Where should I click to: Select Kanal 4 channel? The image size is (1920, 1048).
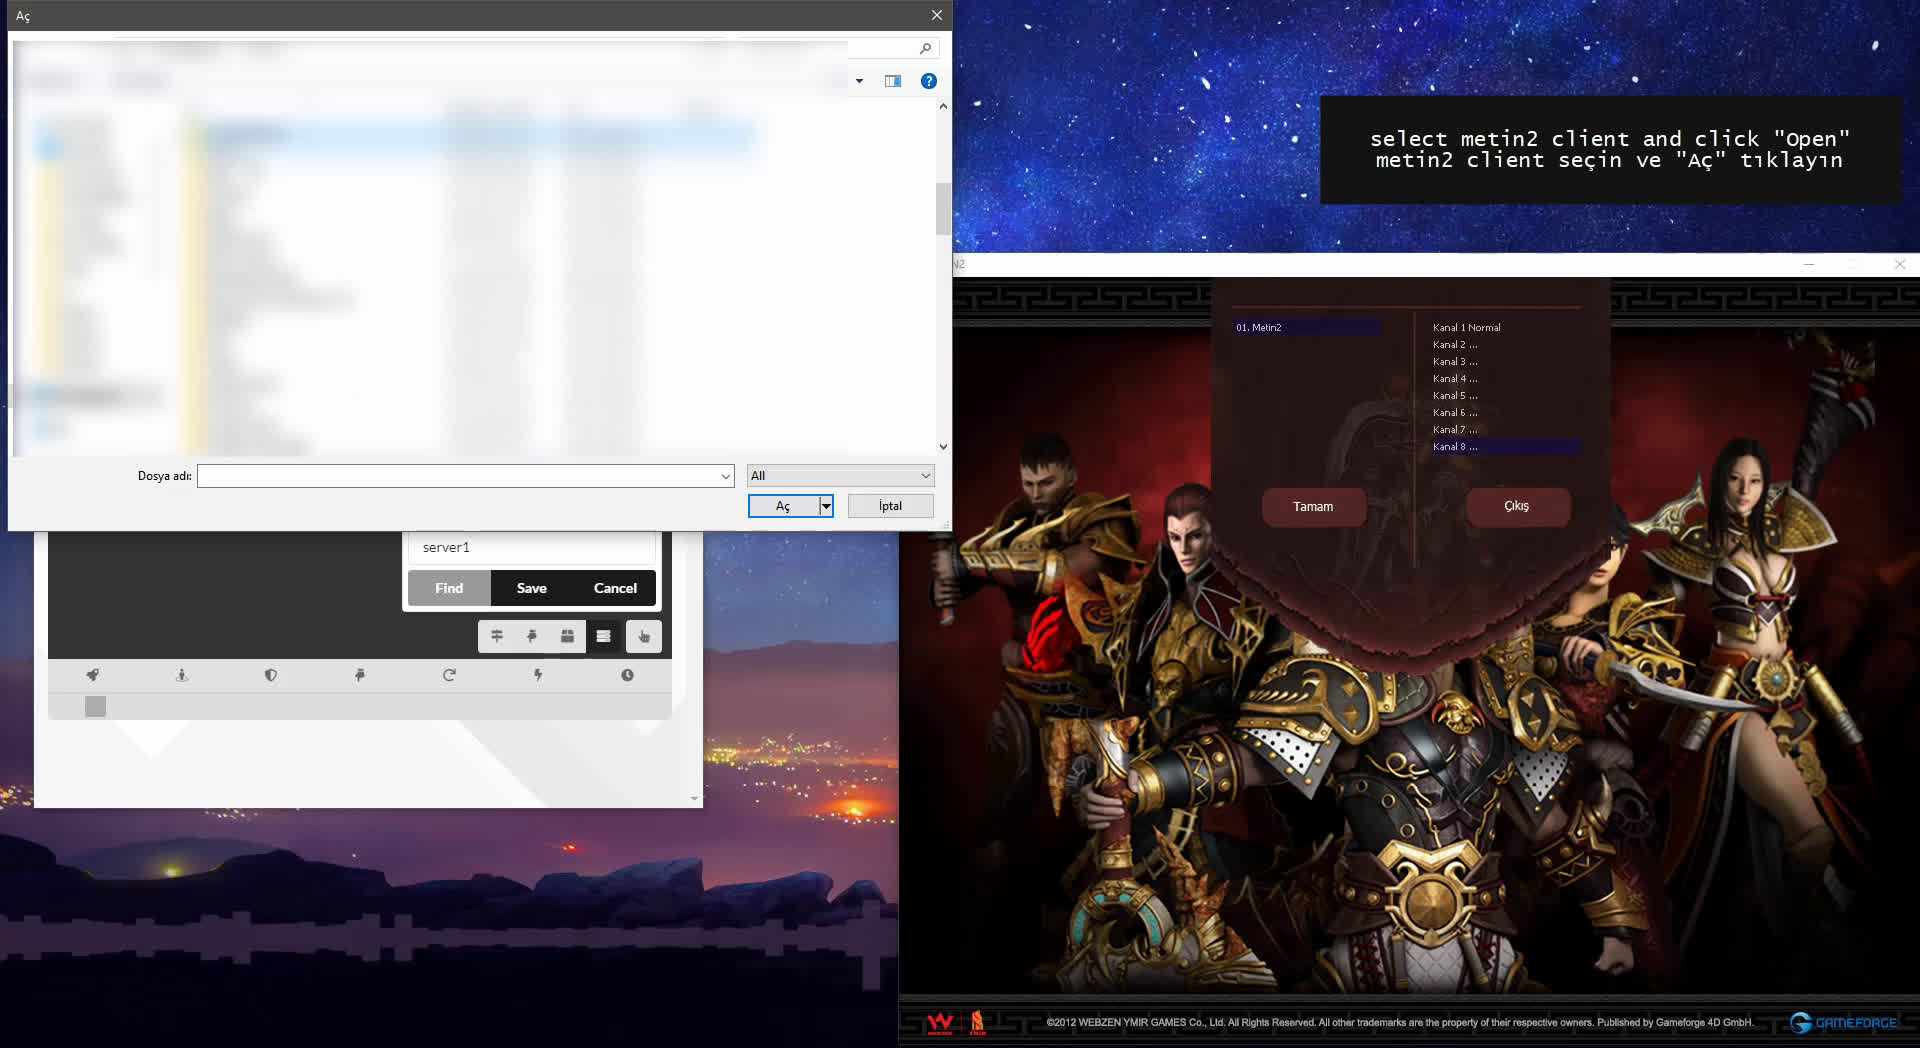1506,378
